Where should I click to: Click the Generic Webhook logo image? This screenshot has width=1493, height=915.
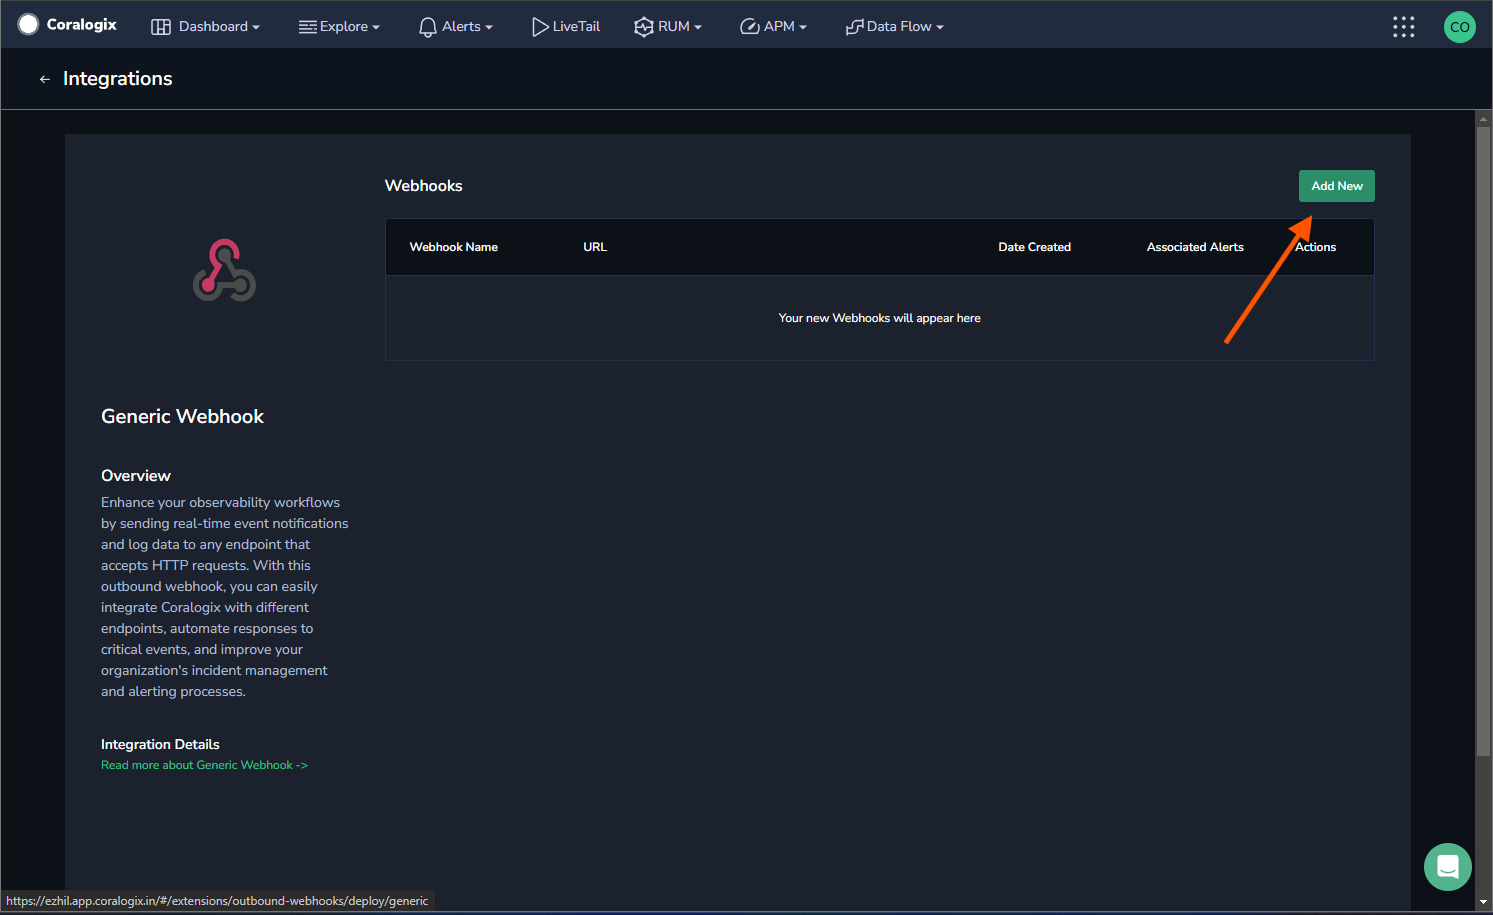(x=224, y=270)
